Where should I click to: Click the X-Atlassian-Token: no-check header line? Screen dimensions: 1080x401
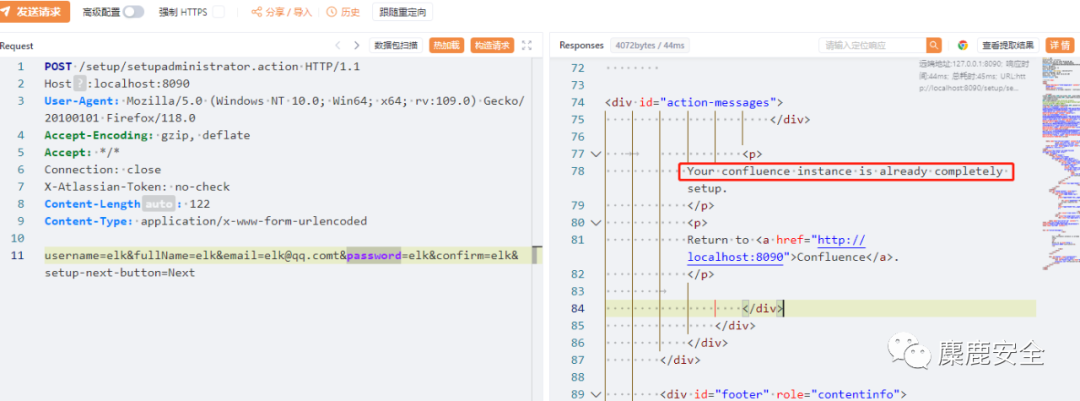pos(137,187)
